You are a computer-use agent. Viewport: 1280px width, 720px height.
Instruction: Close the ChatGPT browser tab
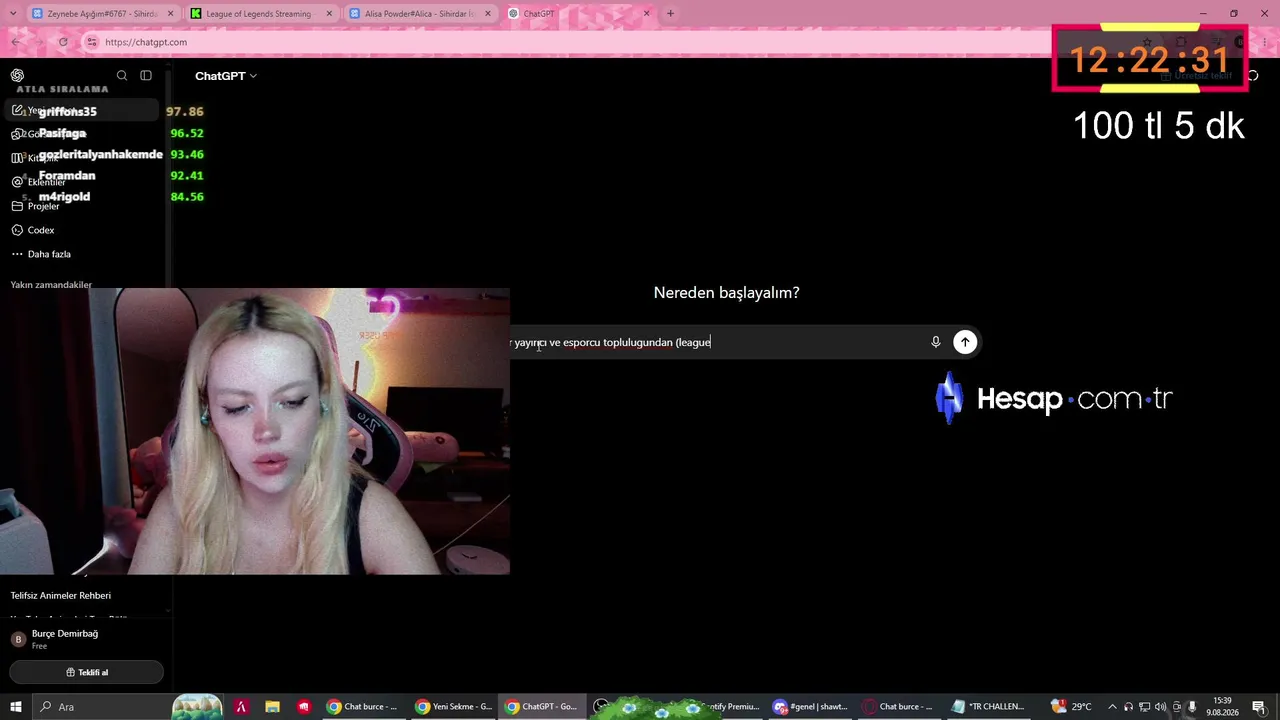[x=646, y=14]
